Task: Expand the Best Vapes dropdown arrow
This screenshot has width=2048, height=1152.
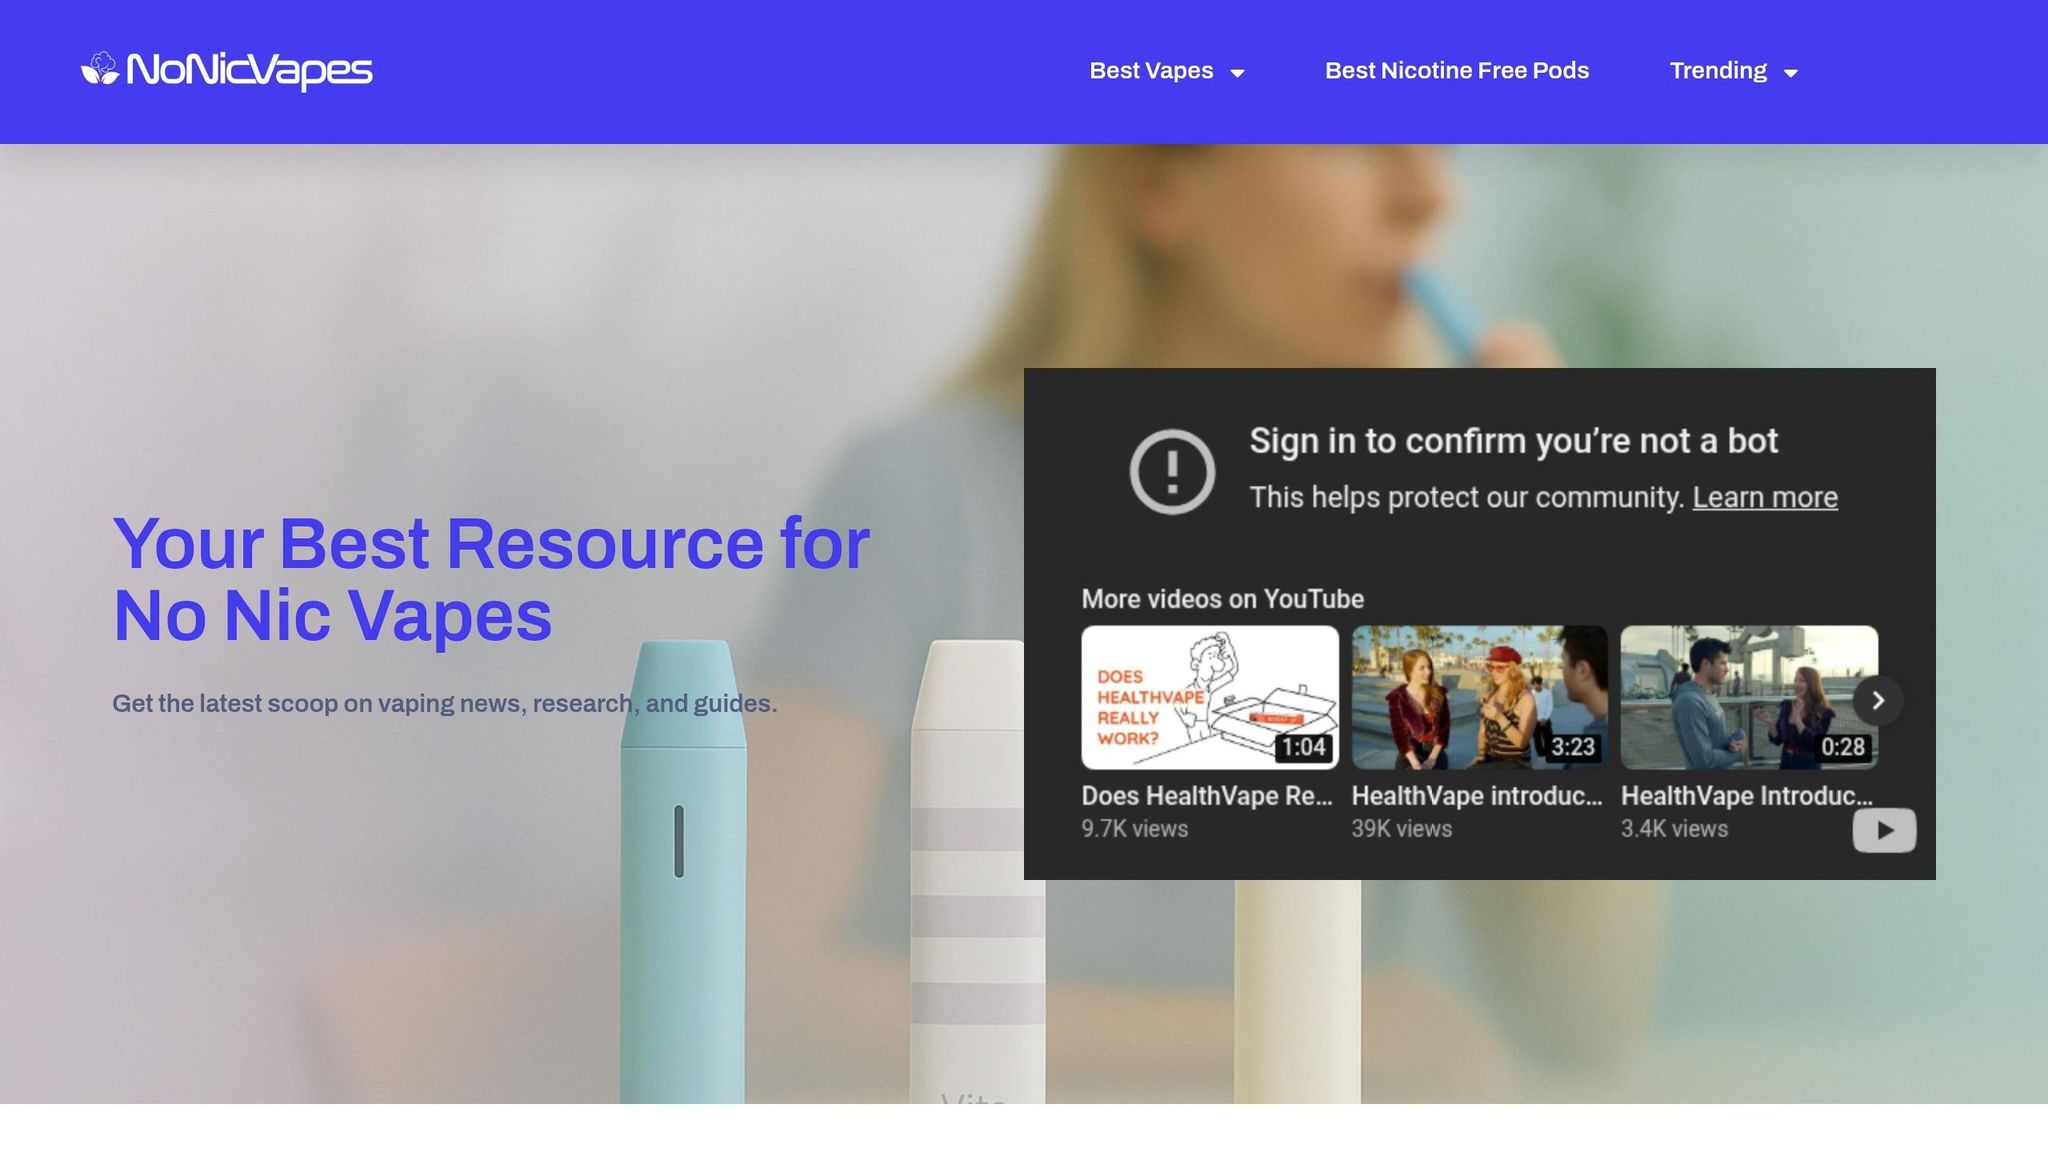Action: click(x=1237, y=73)
